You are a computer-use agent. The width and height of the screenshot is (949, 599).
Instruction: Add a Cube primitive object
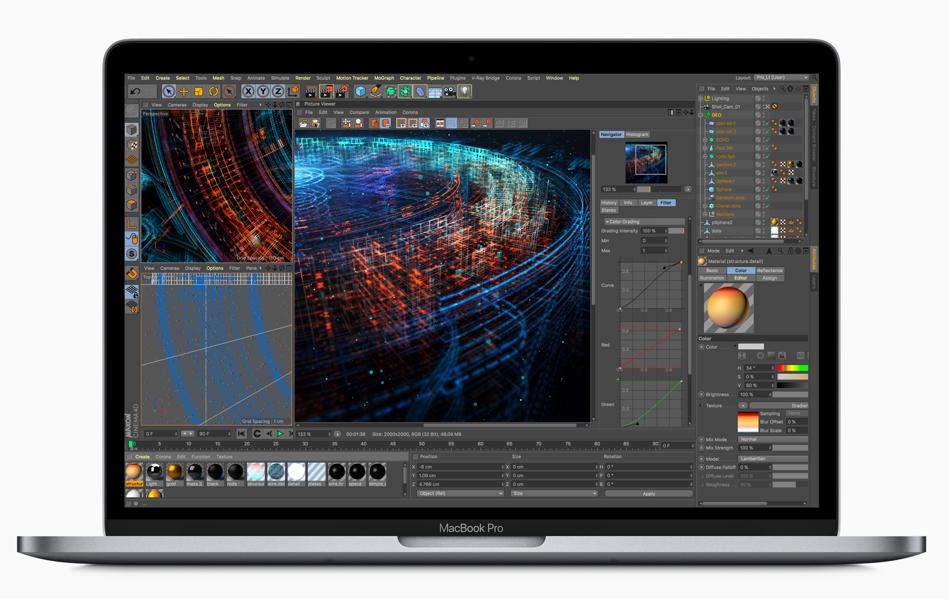361,91
